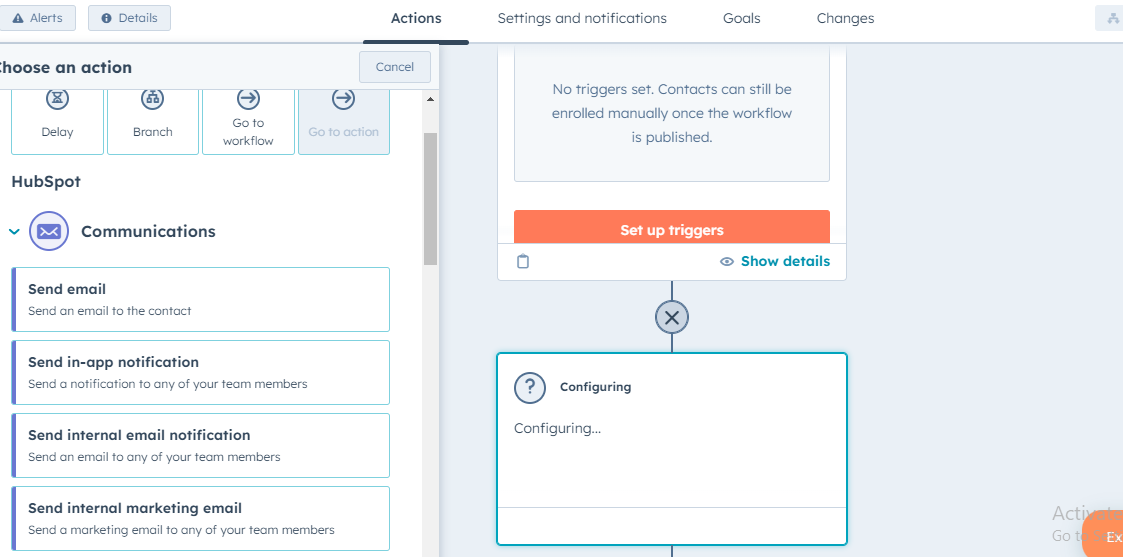This screenshot has height=557, width=1123.
Task: Add a Branch action
Action: (x=153, y=122)
